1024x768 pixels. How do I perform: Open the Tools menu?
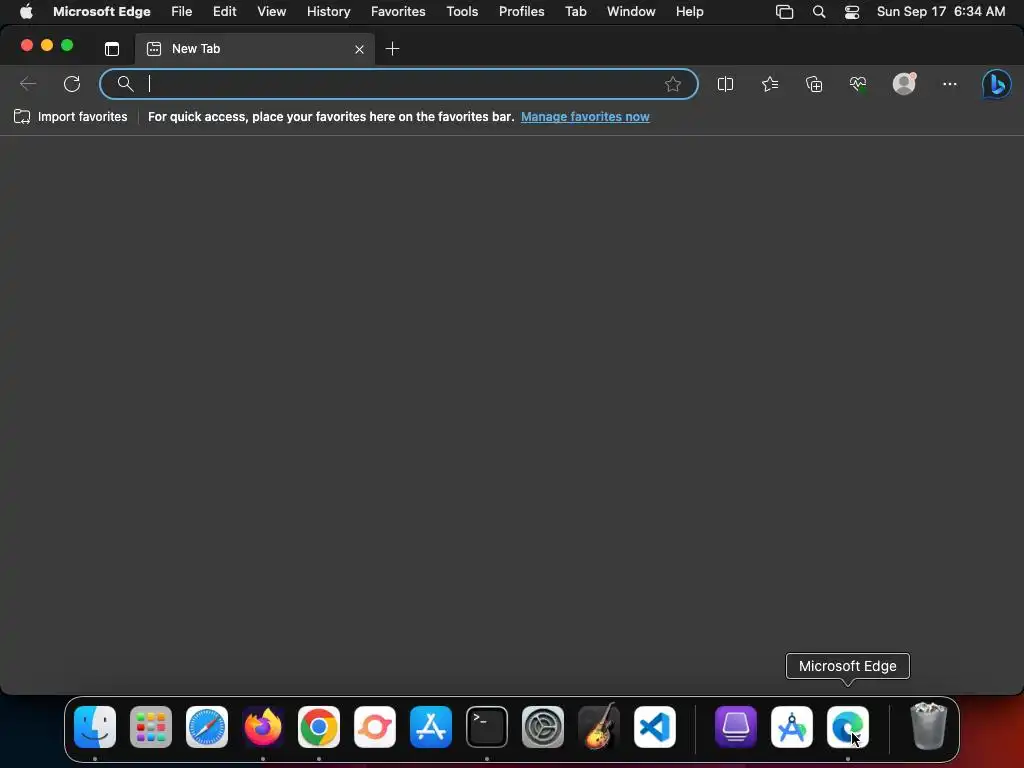pos(462,12)
